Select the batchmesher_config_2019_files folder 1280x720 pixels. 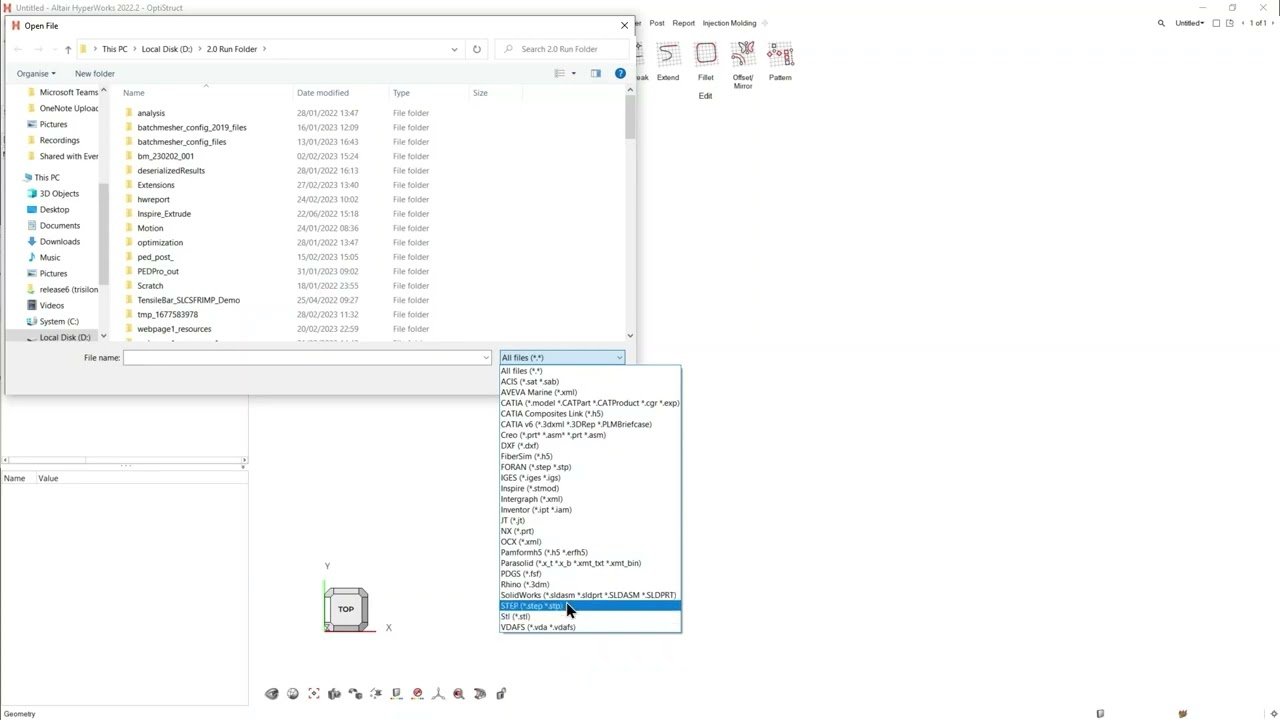[192, 127]
